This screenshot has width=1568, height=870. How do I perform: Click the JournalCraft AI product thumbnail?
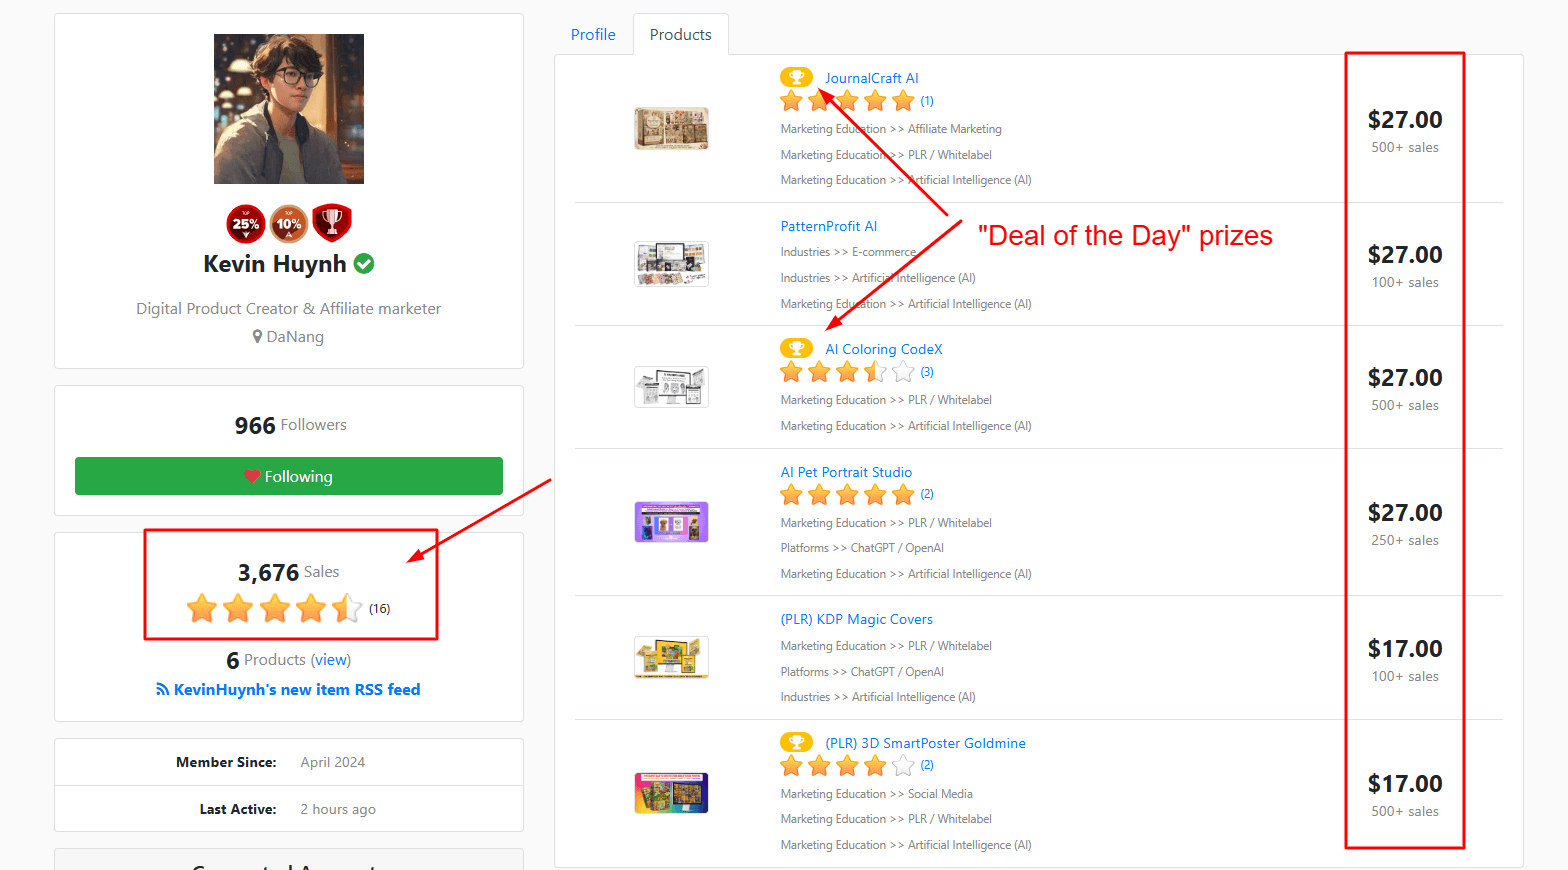coord(672,129)
